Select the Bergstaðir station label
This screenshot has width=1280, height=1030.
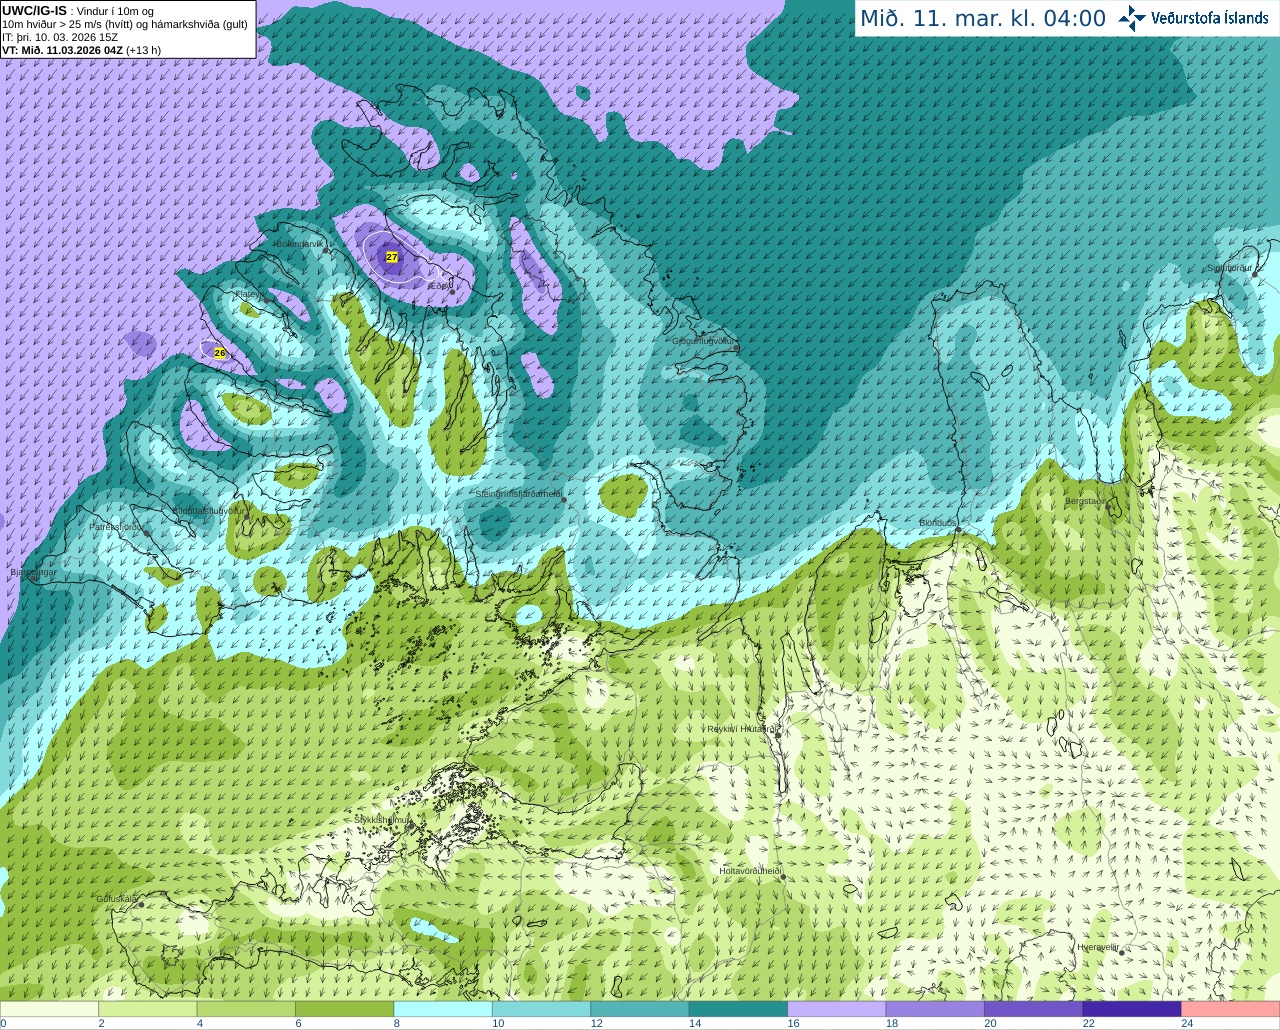pyautogui.click(x=1087, y=501)
